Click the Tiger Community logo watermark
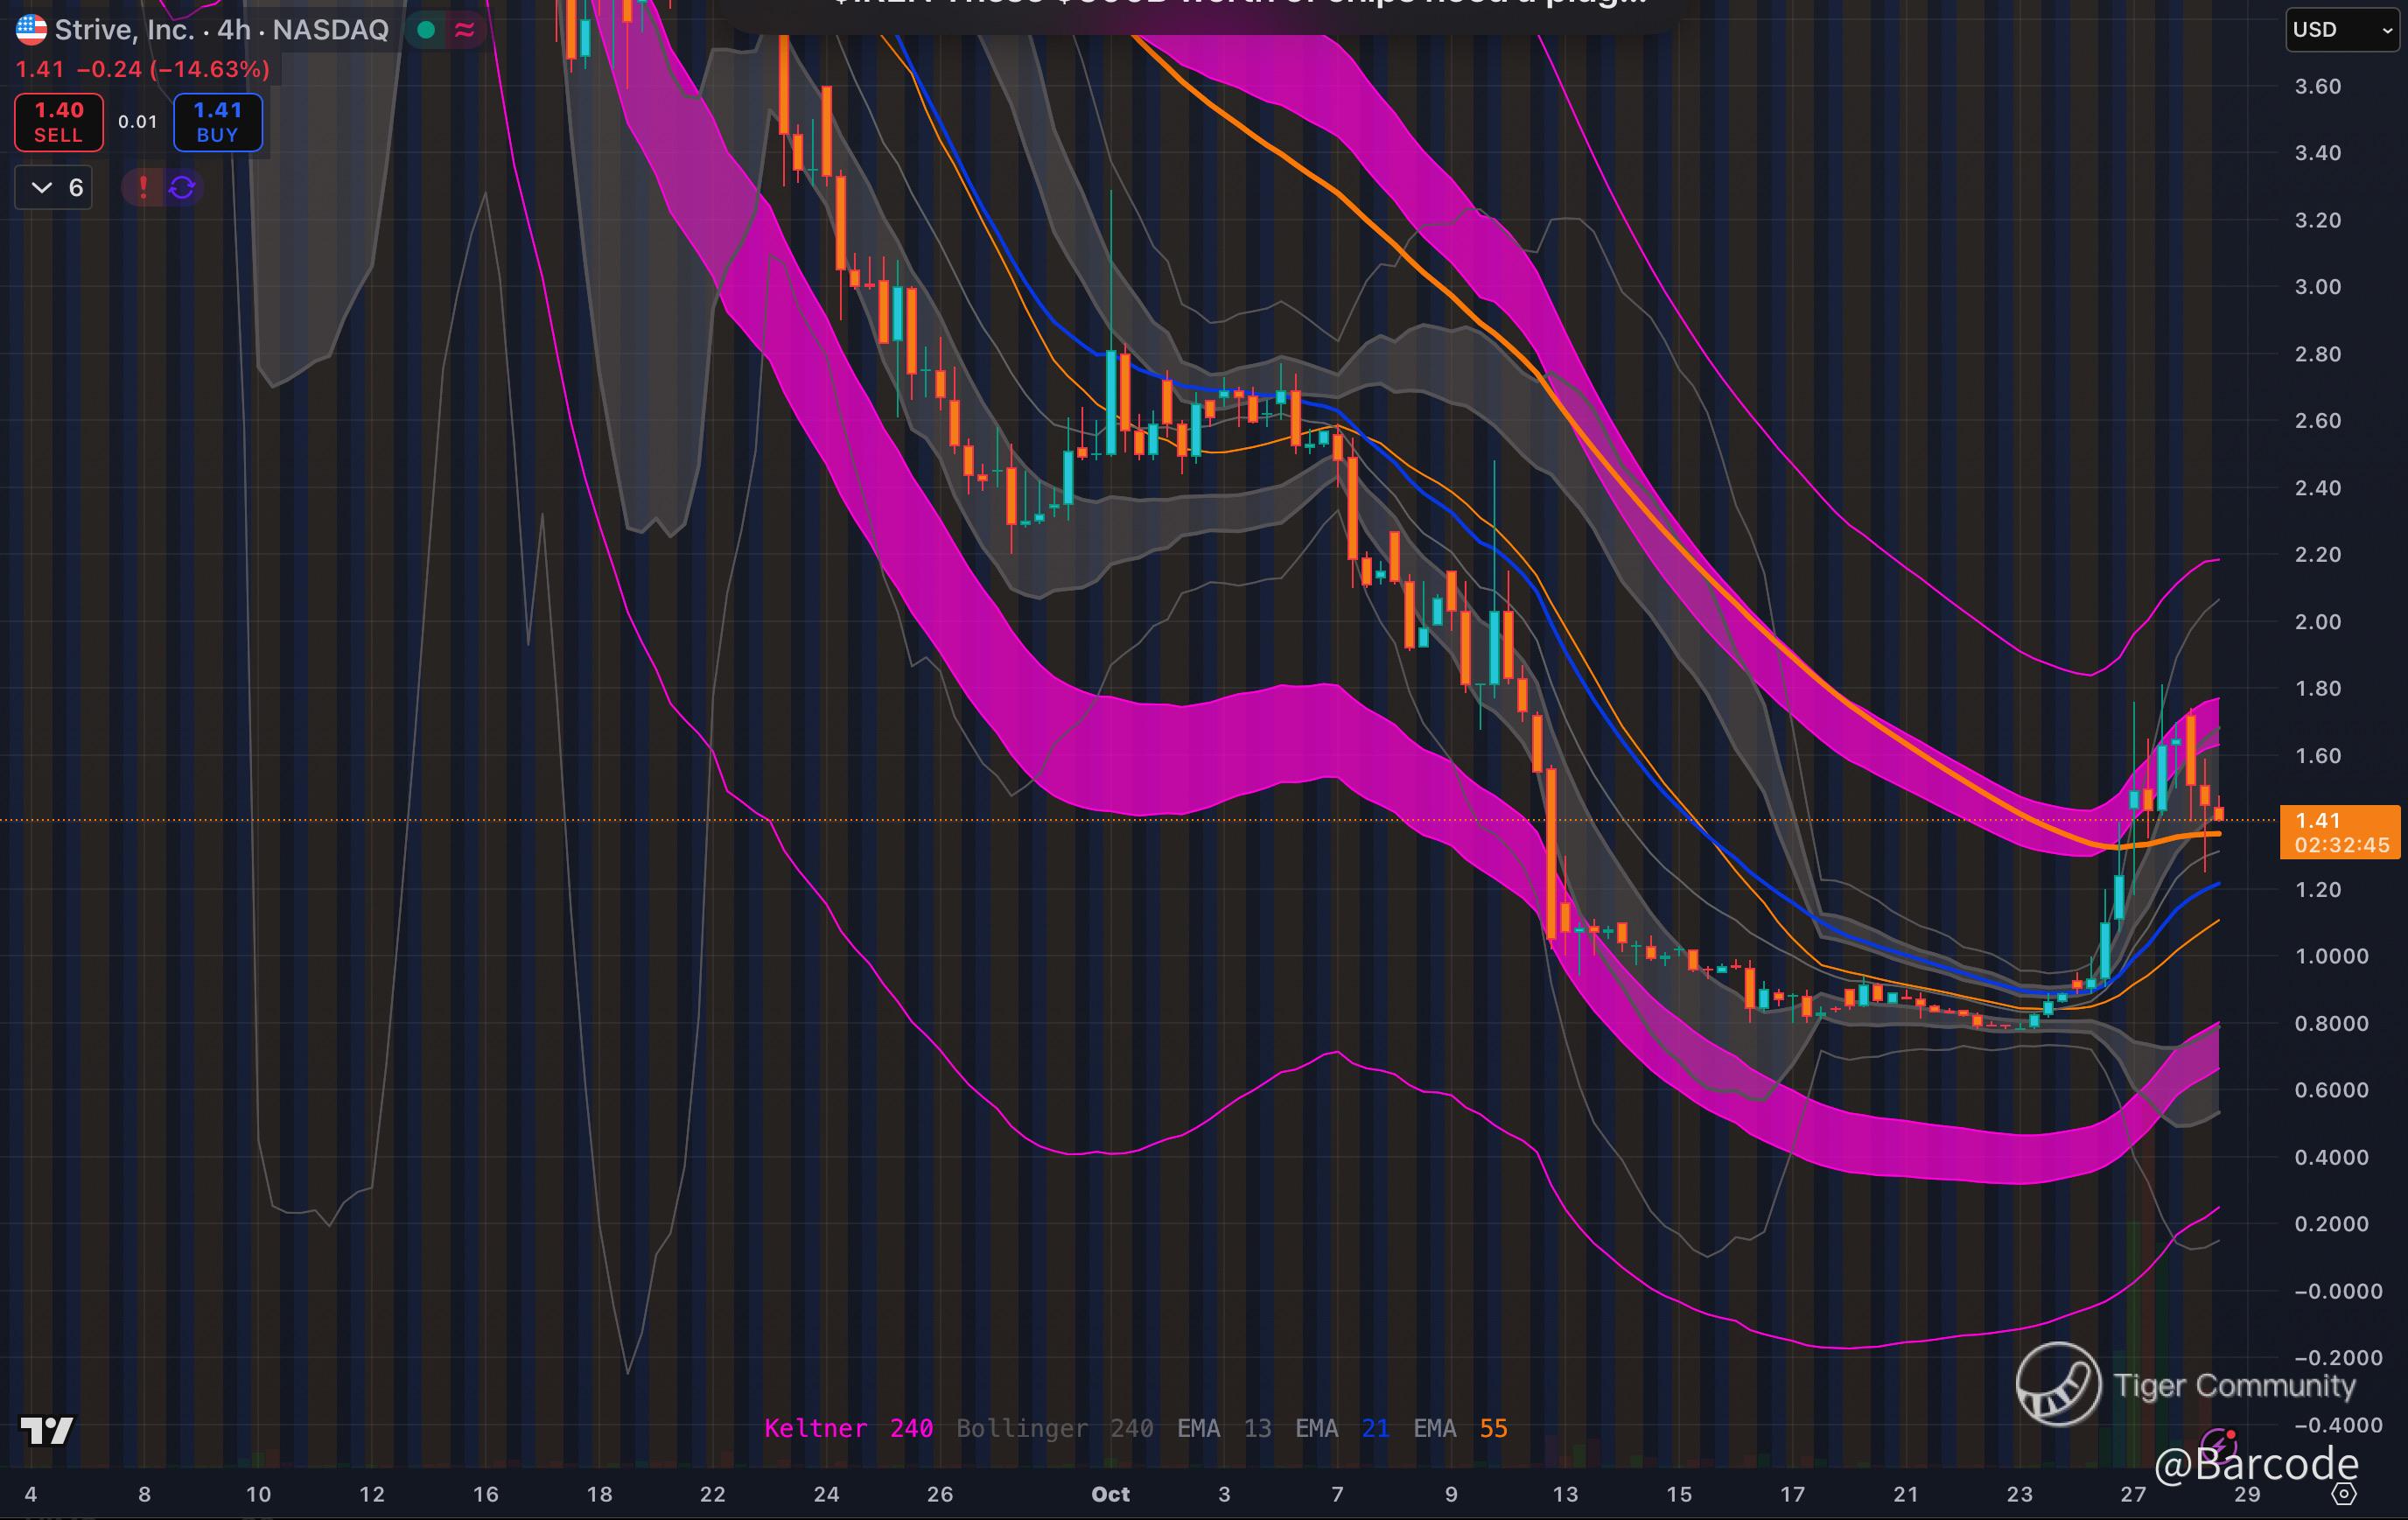Screen dimensions: 2408x1520 pos(2058,1384)
